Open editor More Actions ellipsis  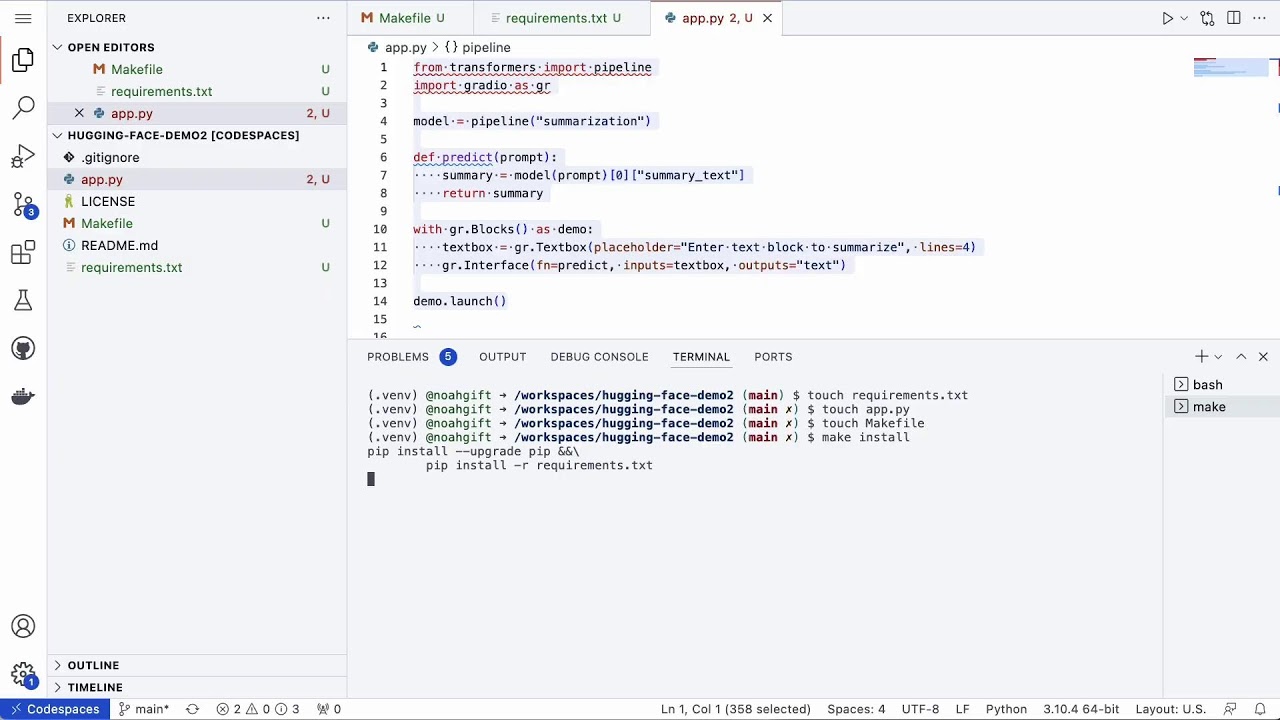pos(1260,18)
